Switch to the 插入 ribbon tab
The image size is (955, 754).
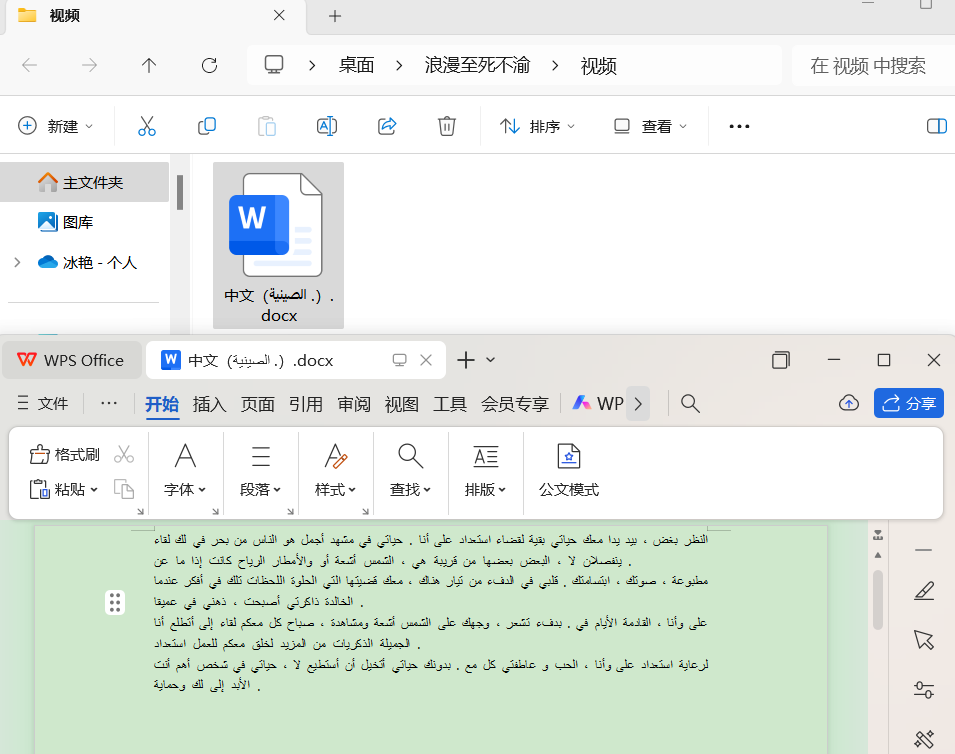pyautogui.click(x=210, y=404)
